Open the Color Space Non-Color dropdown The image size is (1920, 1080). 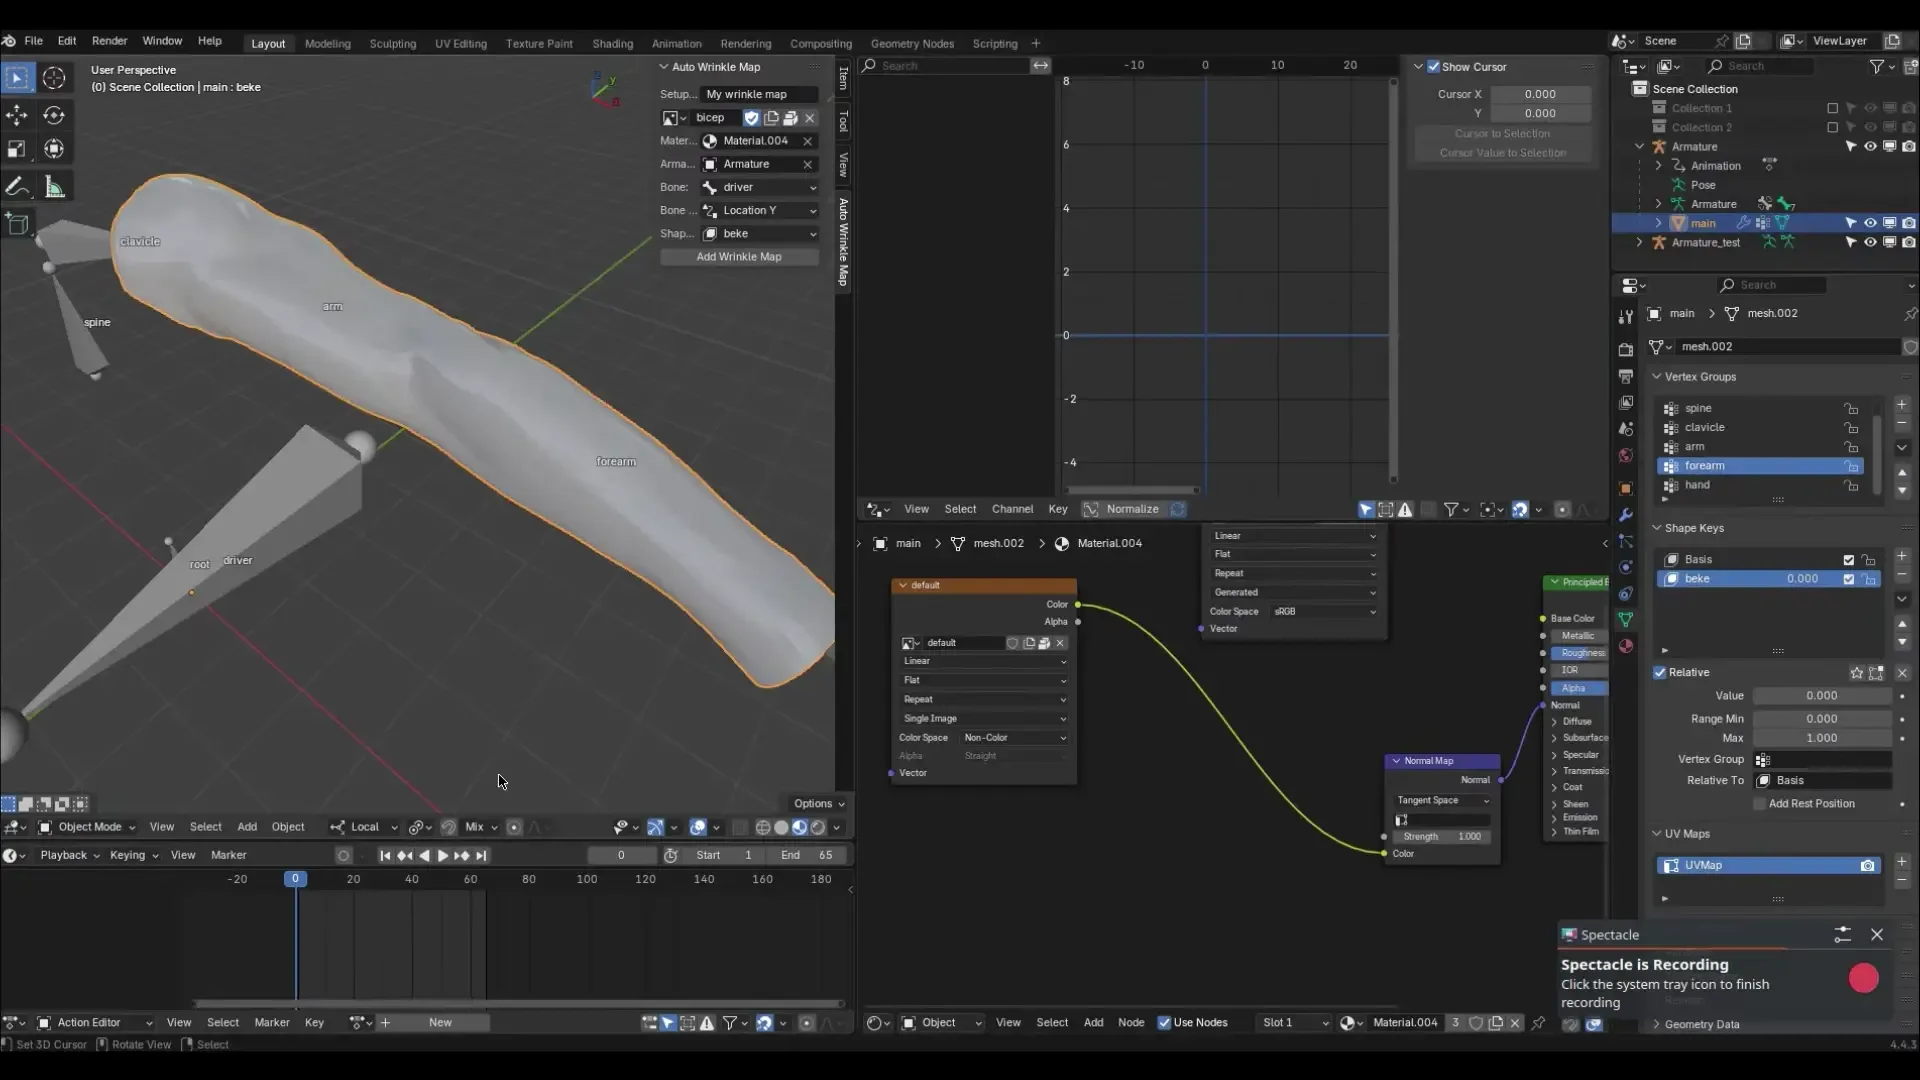click(1014, 738)
